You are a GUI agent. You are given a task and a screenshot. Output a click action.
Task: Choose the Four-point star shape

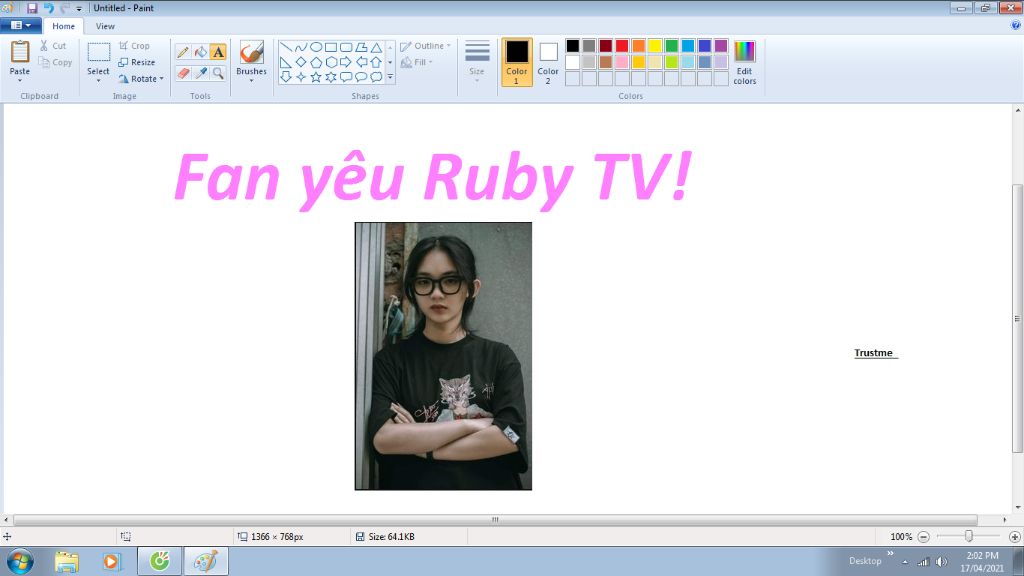[300, 77]
